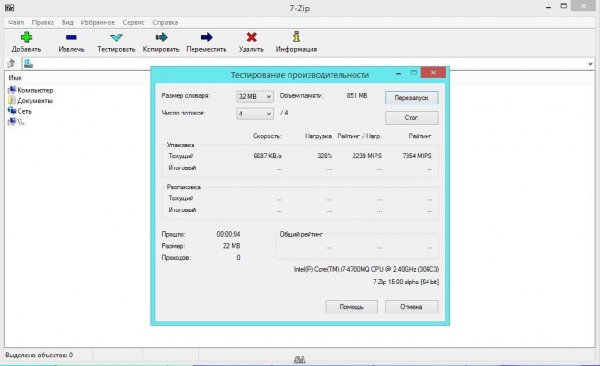Open the Избранное menu
The image size is (600, 366).
click(x=98, y=23)
